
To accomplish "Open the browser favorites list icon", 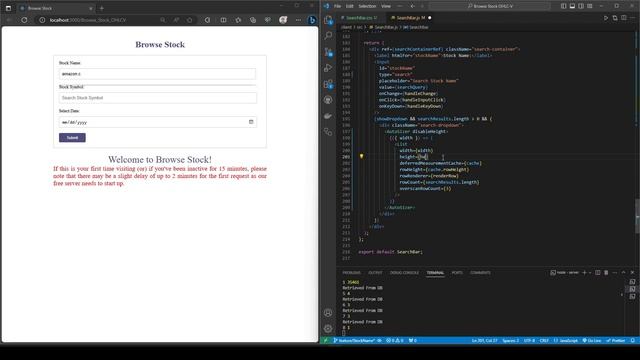I will [238, 20].
